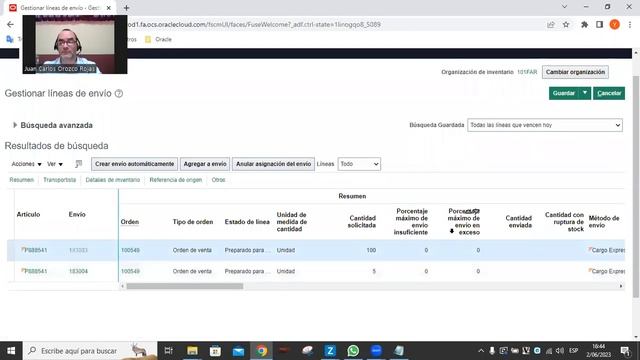Viewport: 640px width, 360px height.
Task: Sort by the Orden column header
Action: 130,222
